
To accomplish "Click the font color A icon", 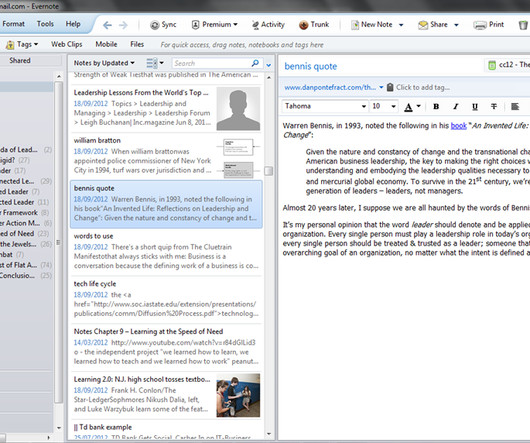I will [x=408, y=107].
